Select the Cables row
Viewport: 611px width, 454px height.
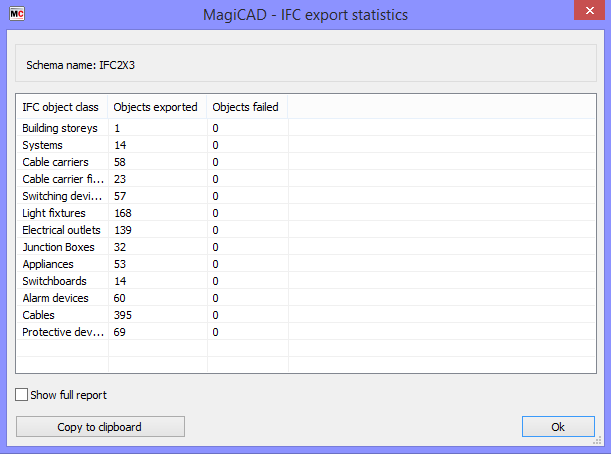306,315
